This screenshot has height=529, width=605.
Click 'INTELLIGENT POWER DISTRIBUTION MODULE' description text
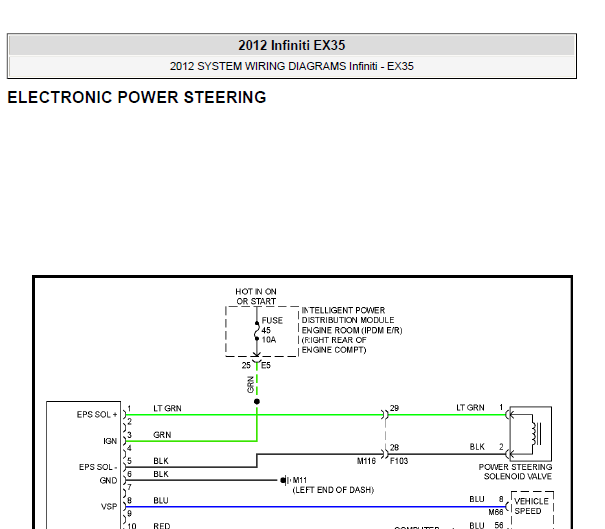pos(352,330)
